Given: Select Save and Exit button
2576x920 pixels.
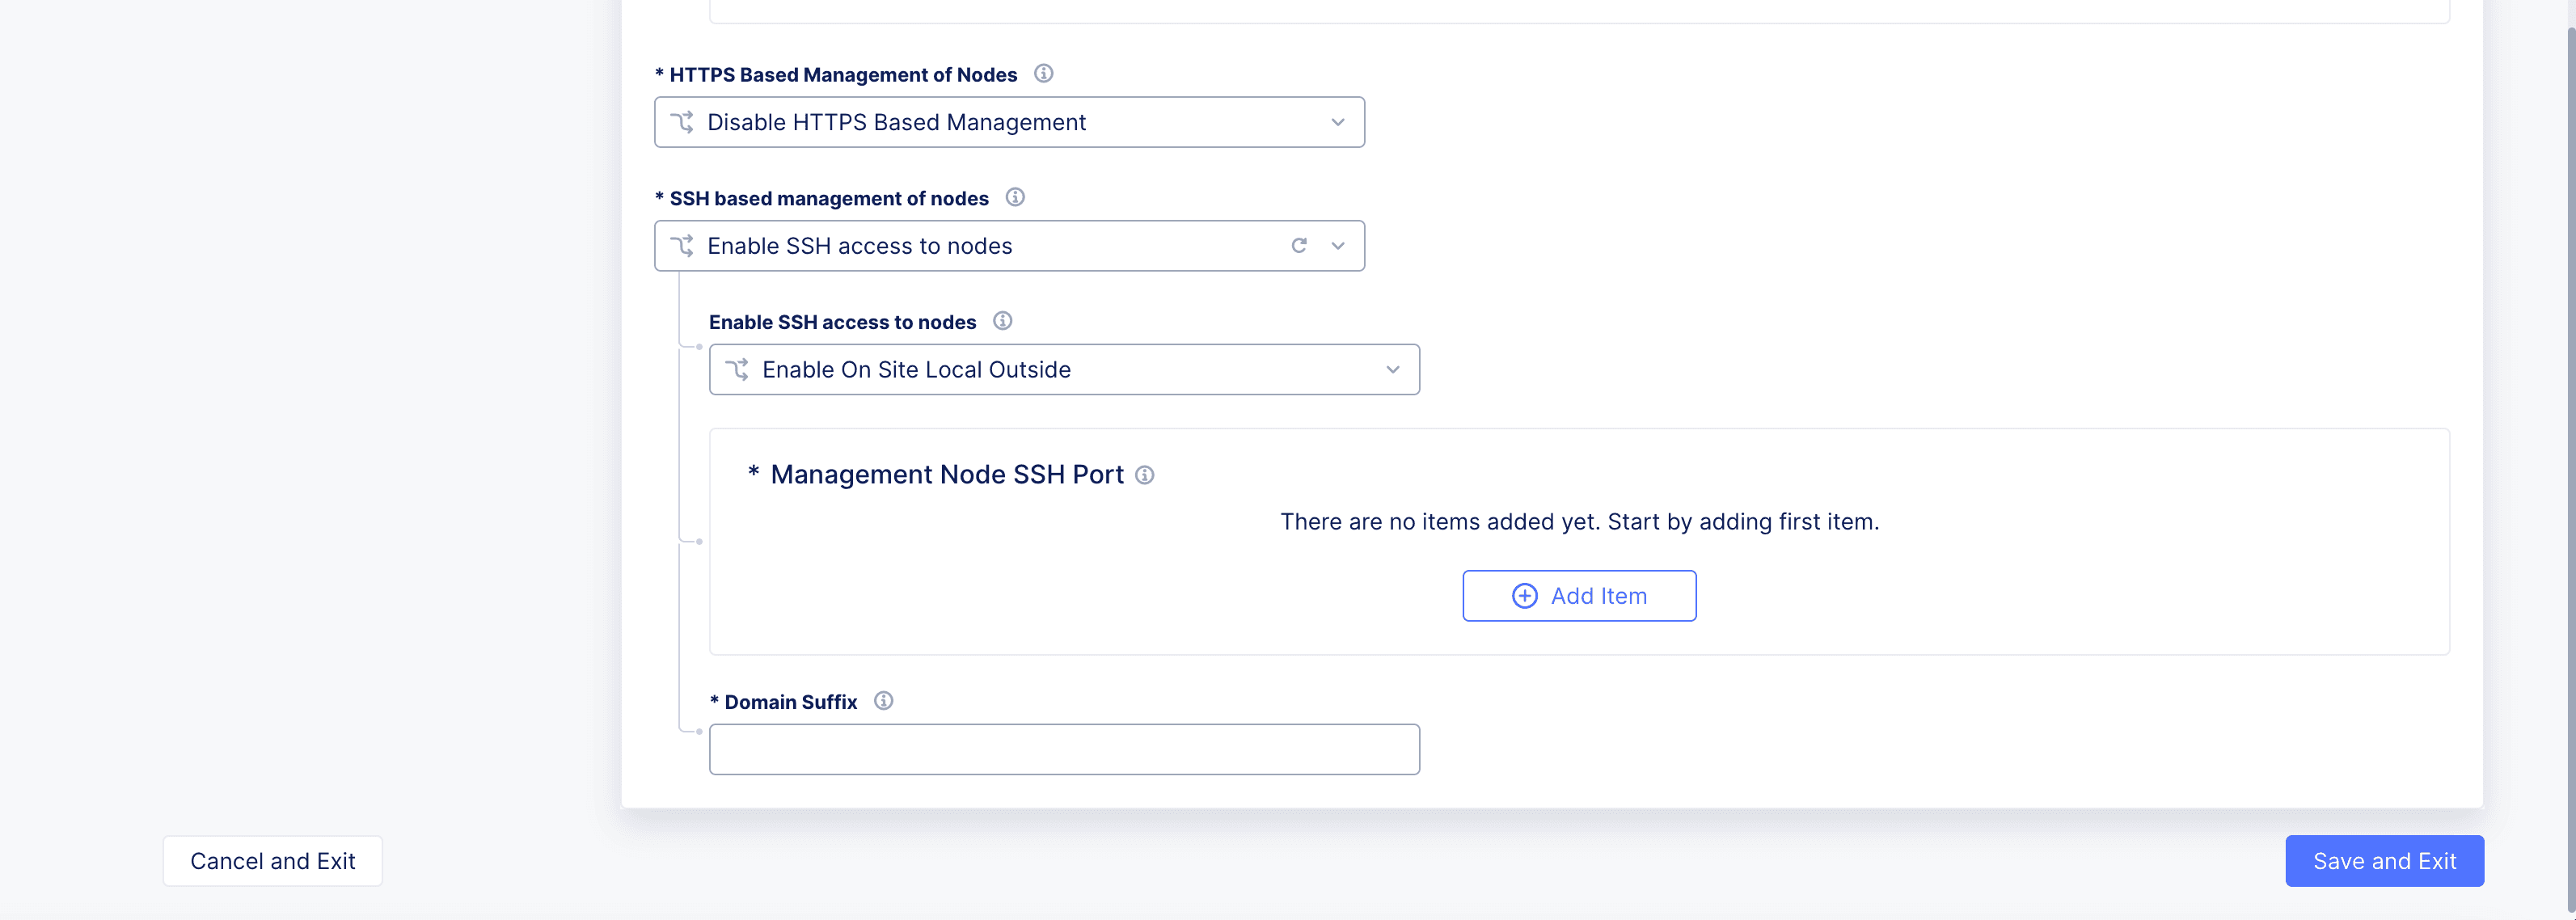Looking at the screenshot, I should pyautogui.click(x=2384, y=859).
